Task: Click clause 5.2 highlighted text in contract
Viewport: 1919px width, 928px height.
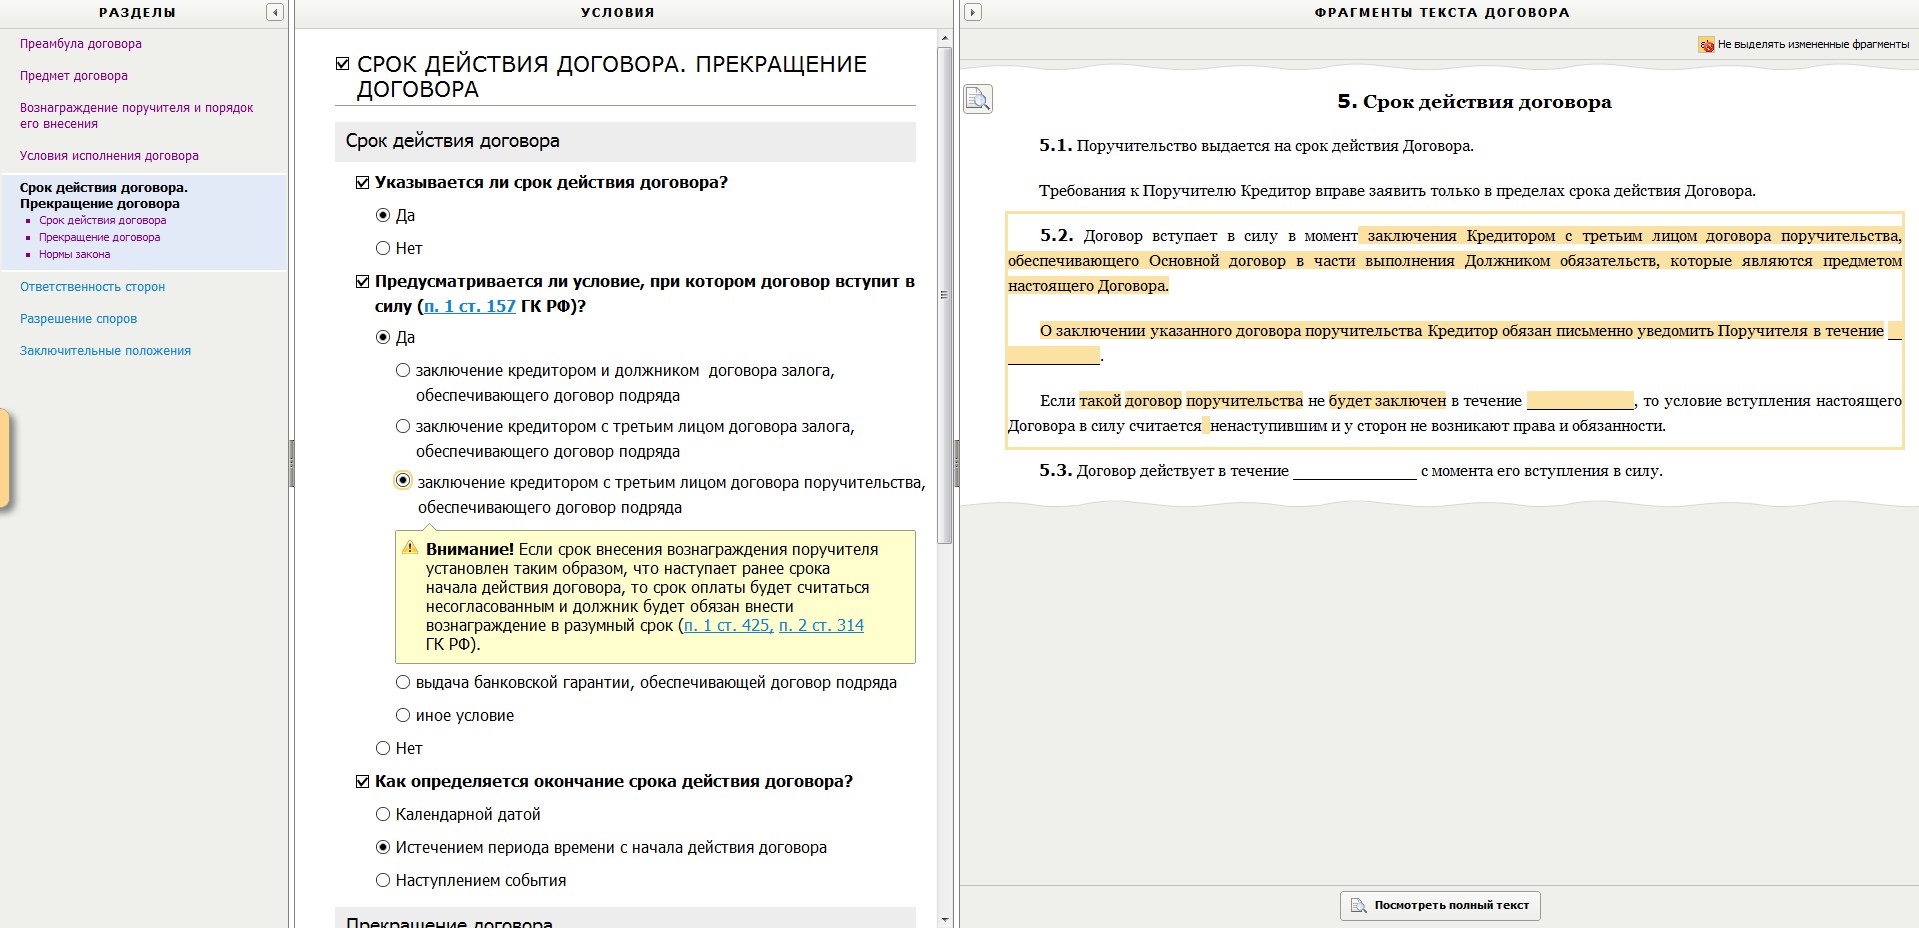Action: 1455,261
